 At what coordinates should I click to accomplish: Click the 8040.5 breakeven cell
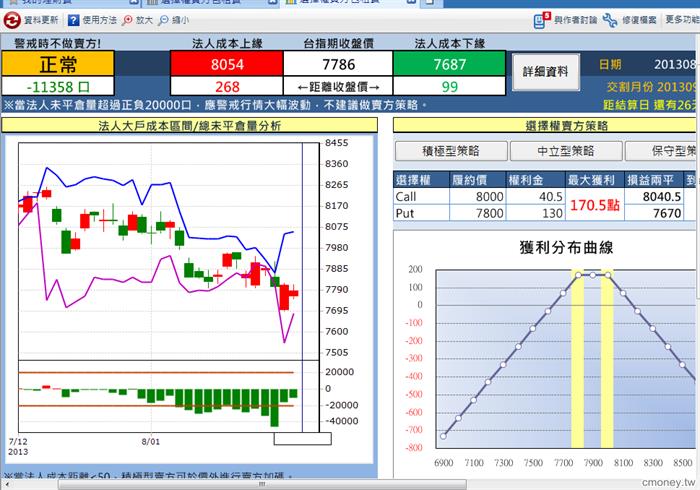coord(653,196)
